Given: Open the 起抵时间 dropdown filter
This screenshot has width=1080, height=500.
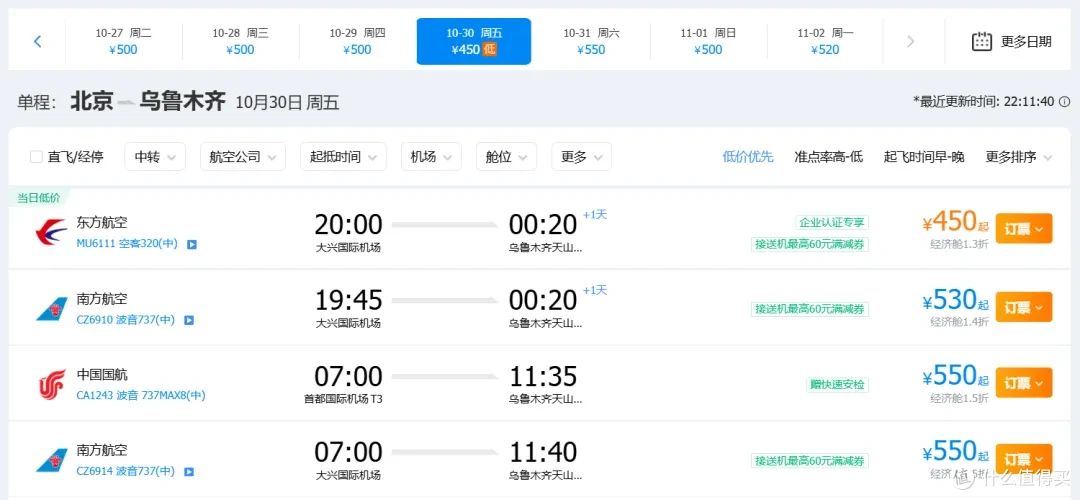Looking at the screenshot, I should click(x=343, y=157).
